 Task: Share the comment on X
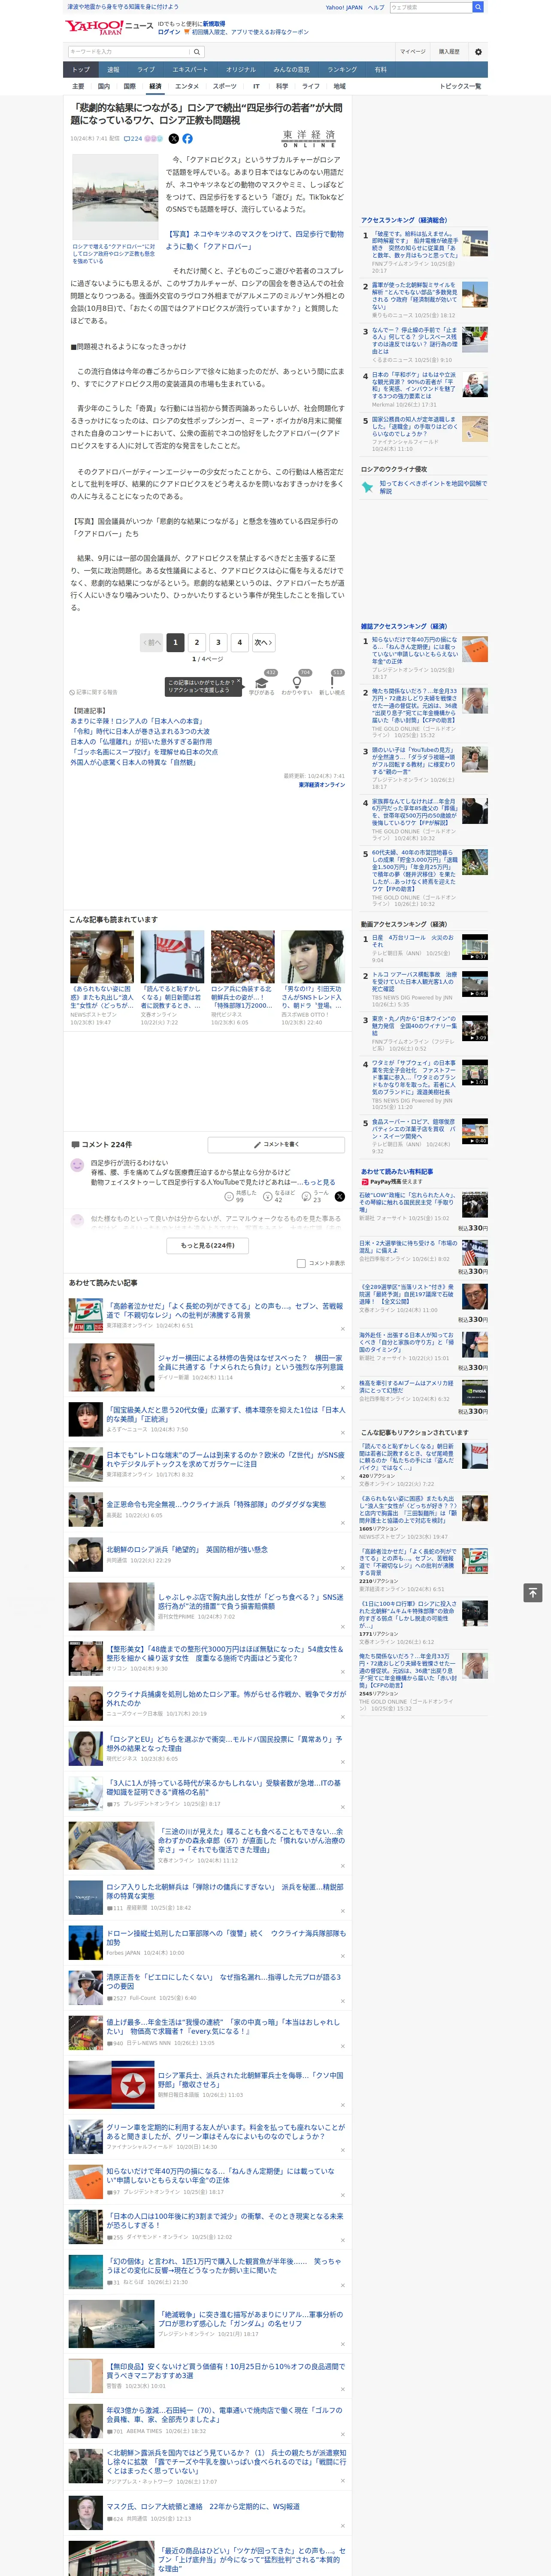[x=339, y=1196]
